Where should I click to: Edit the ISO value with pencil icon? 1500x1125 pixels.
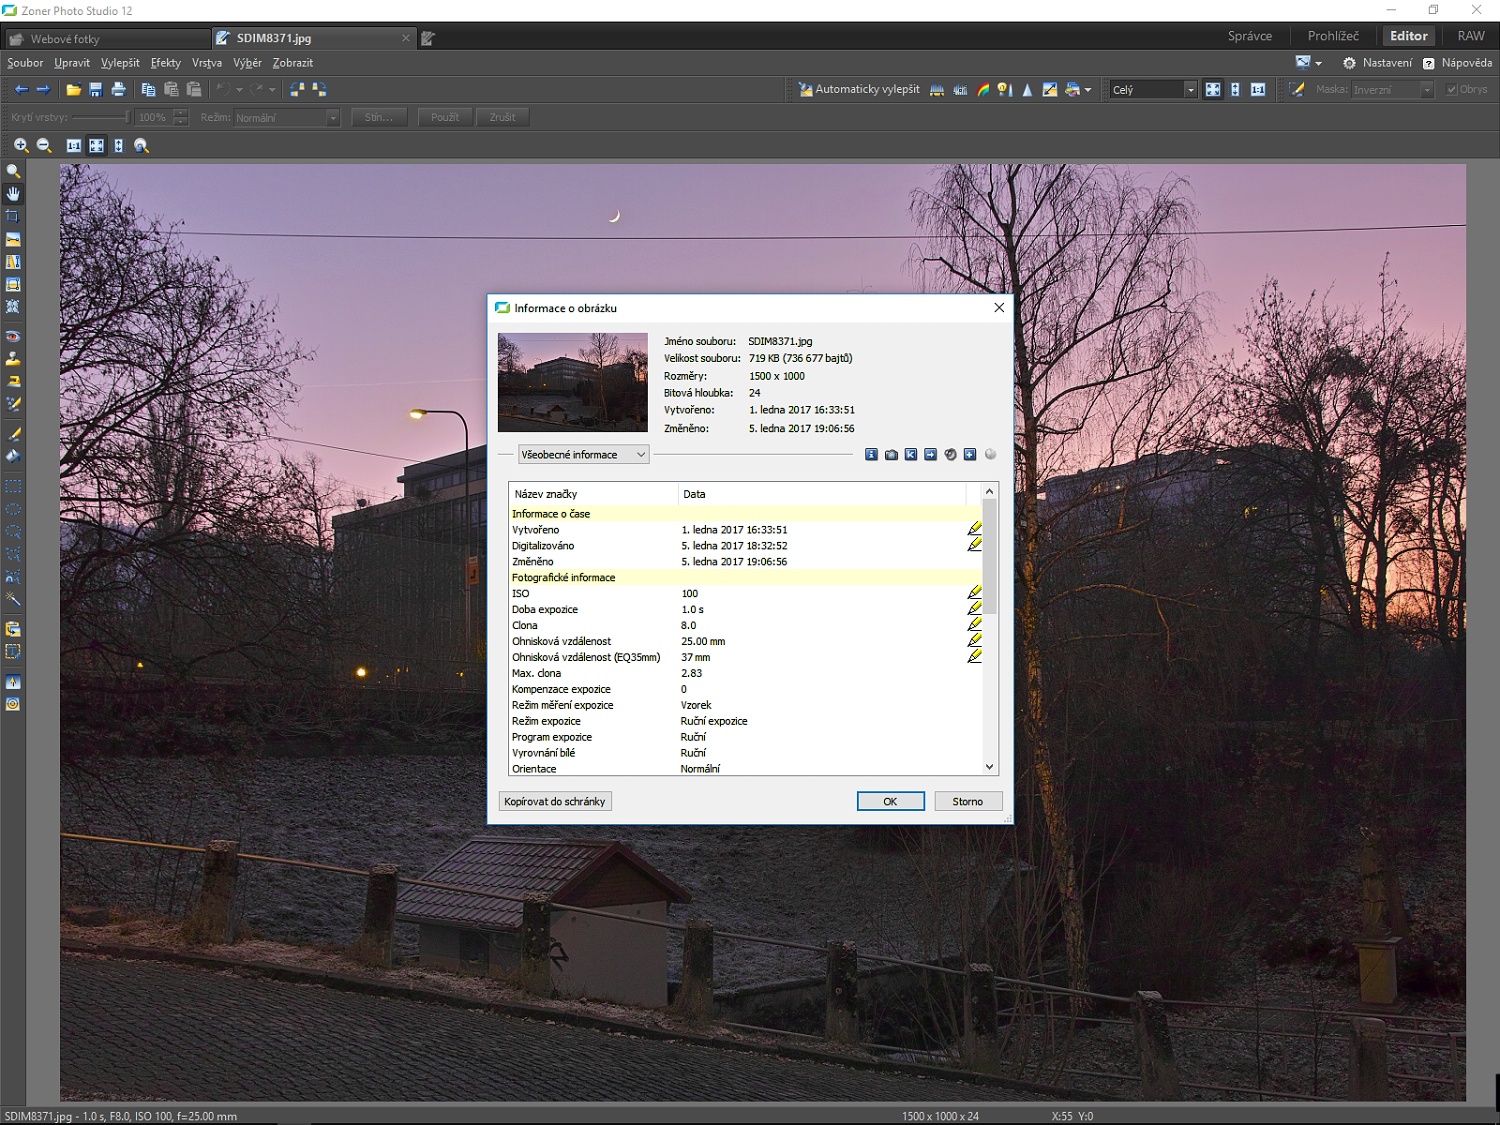974,593
